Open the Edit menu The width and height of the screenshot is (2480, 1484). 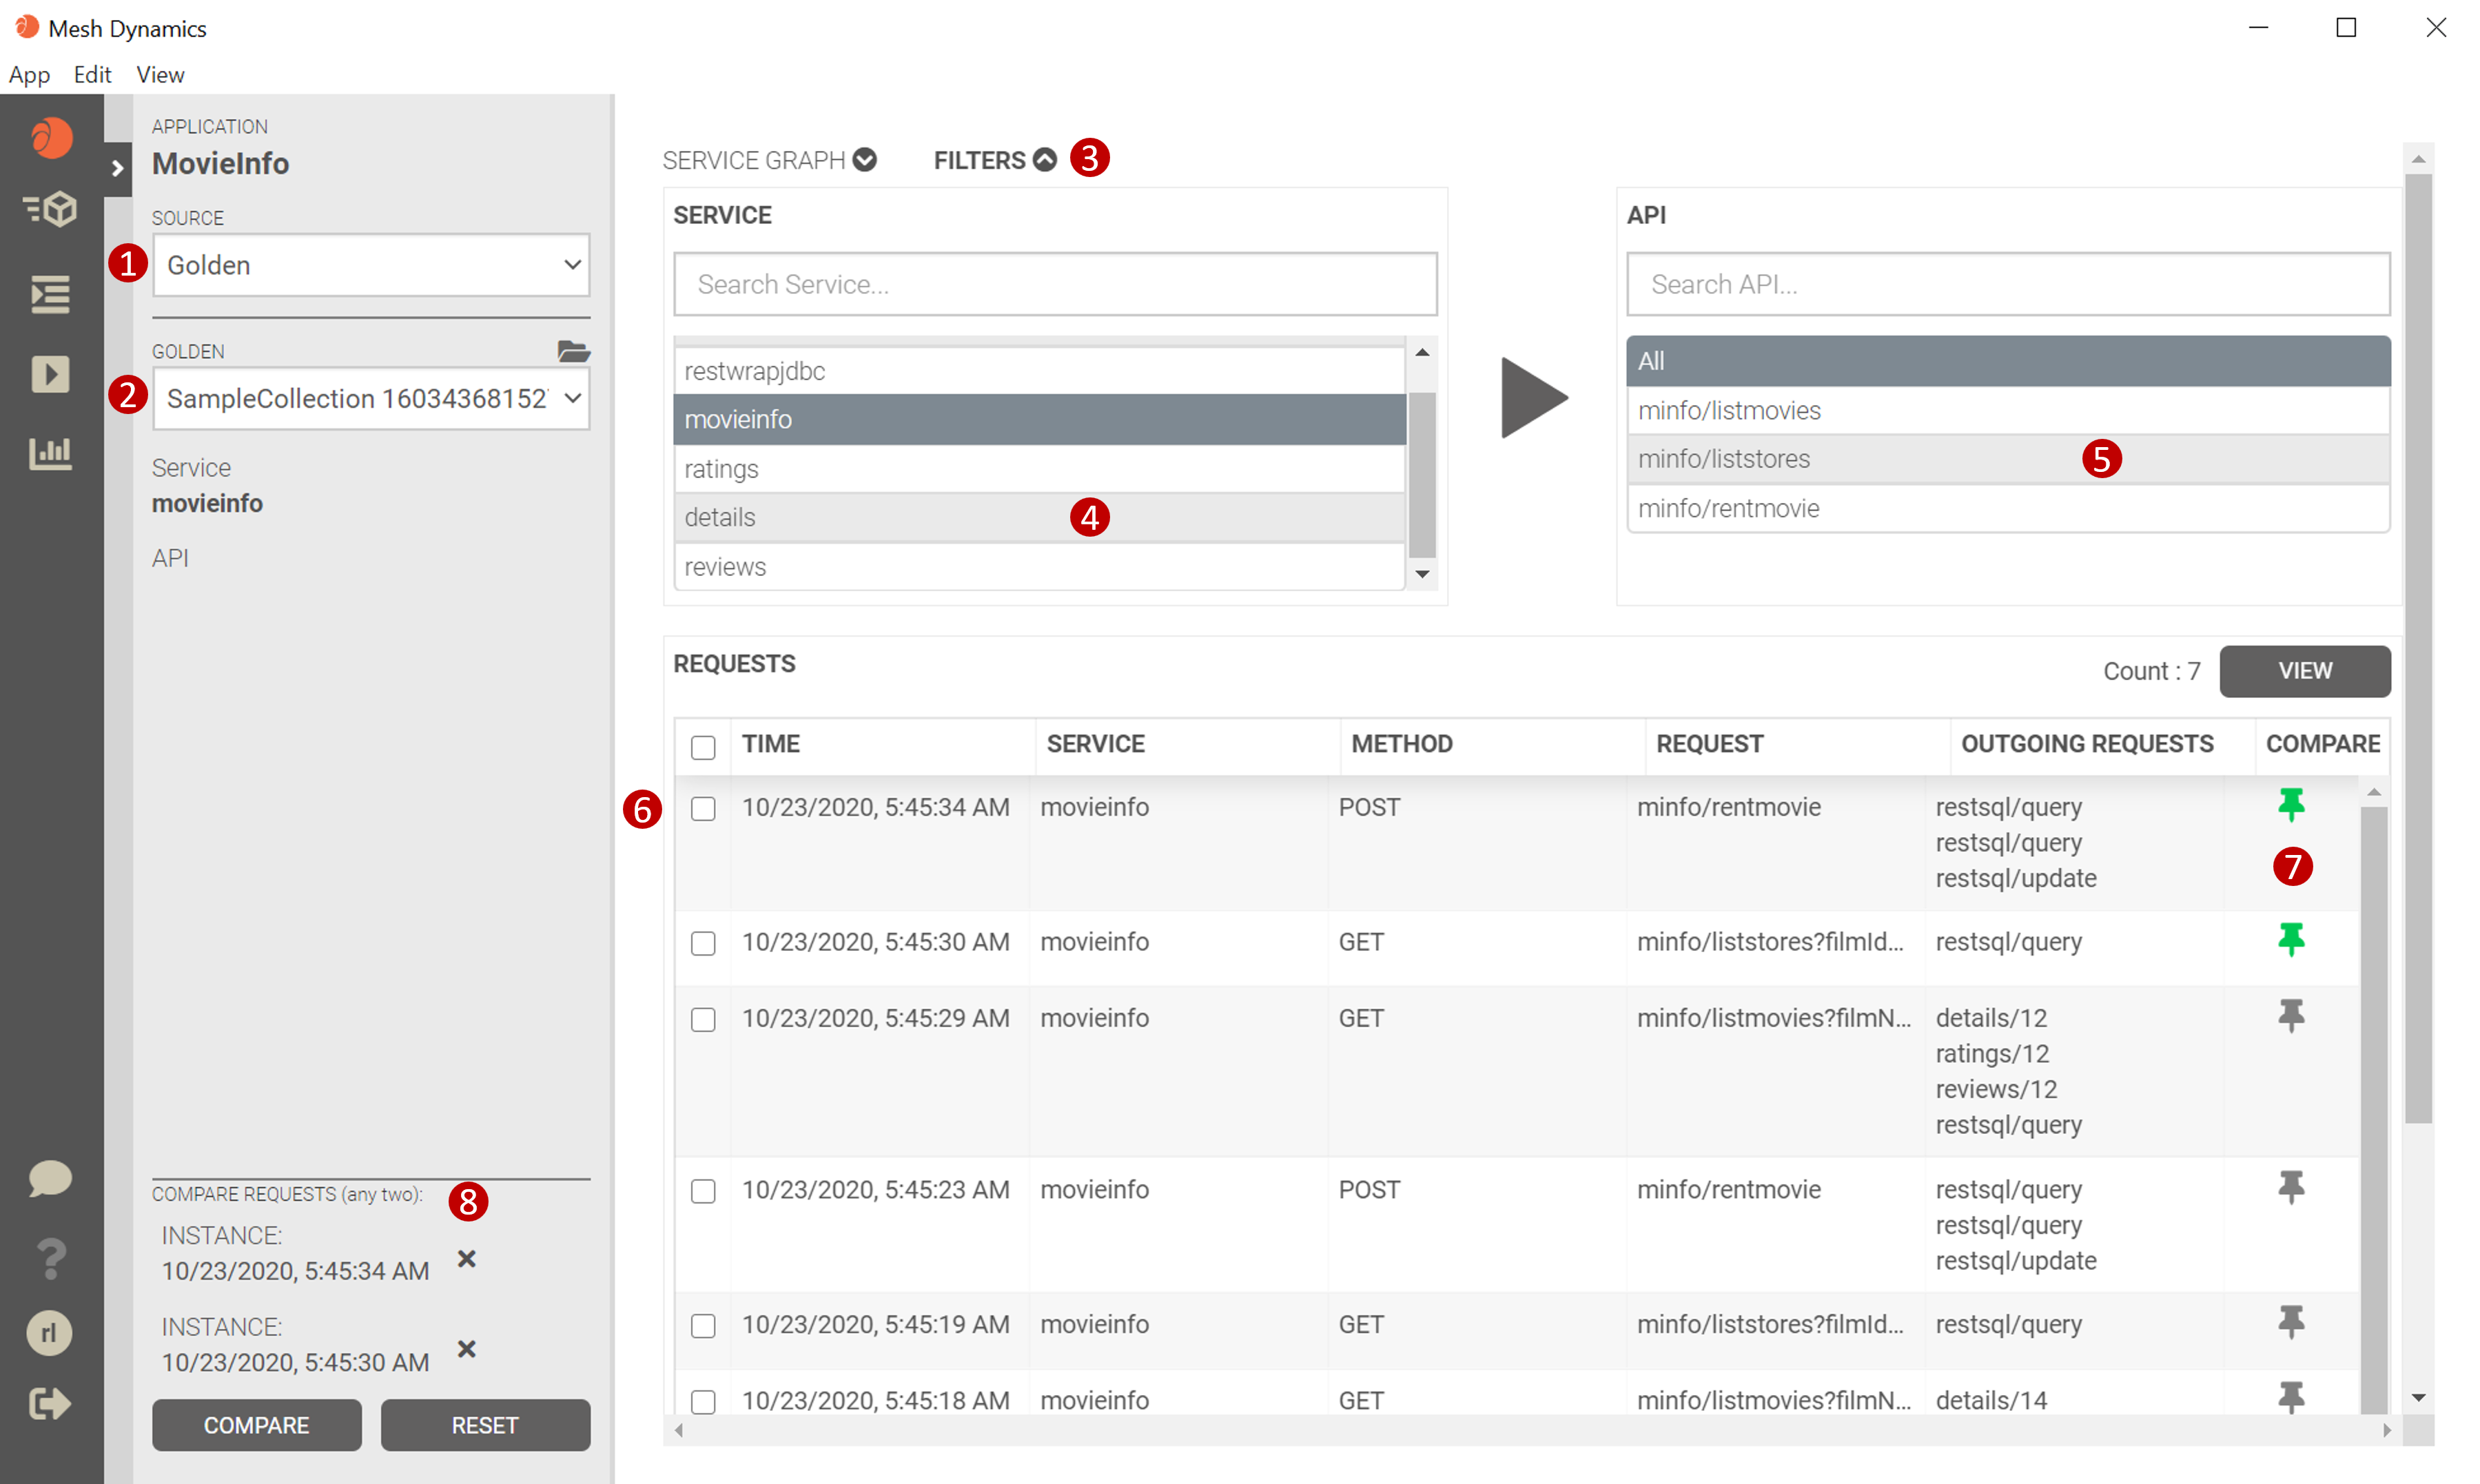(92, 75)
